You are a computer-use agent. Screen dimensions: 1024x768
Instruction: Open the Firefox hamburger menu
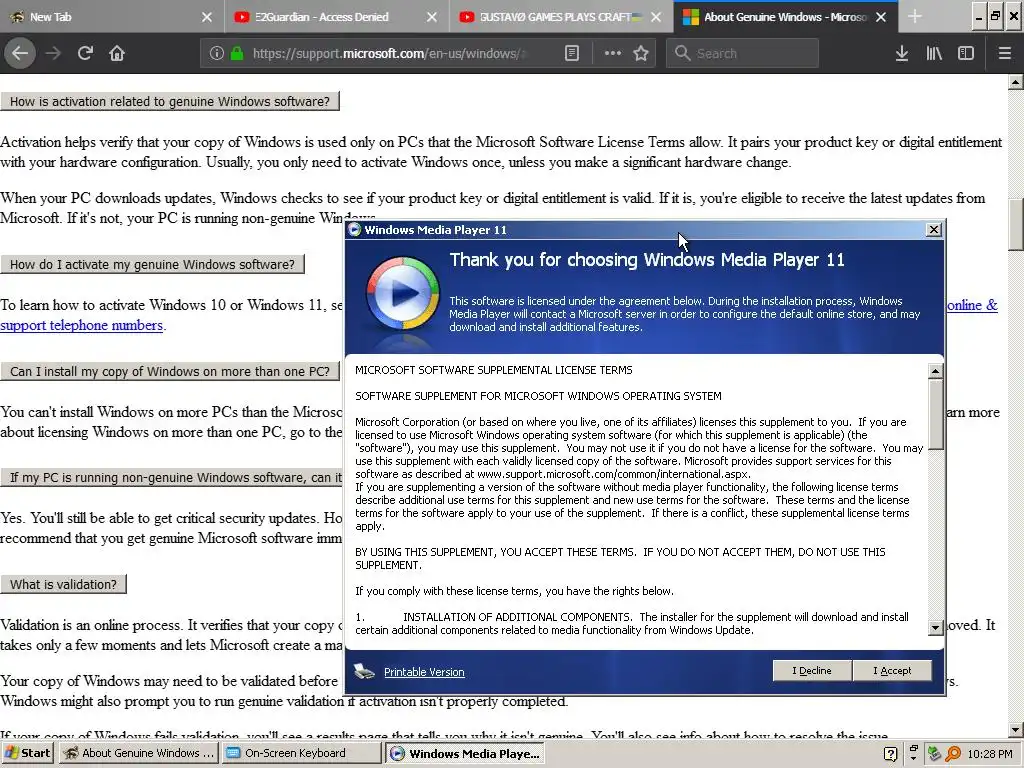1005,54
